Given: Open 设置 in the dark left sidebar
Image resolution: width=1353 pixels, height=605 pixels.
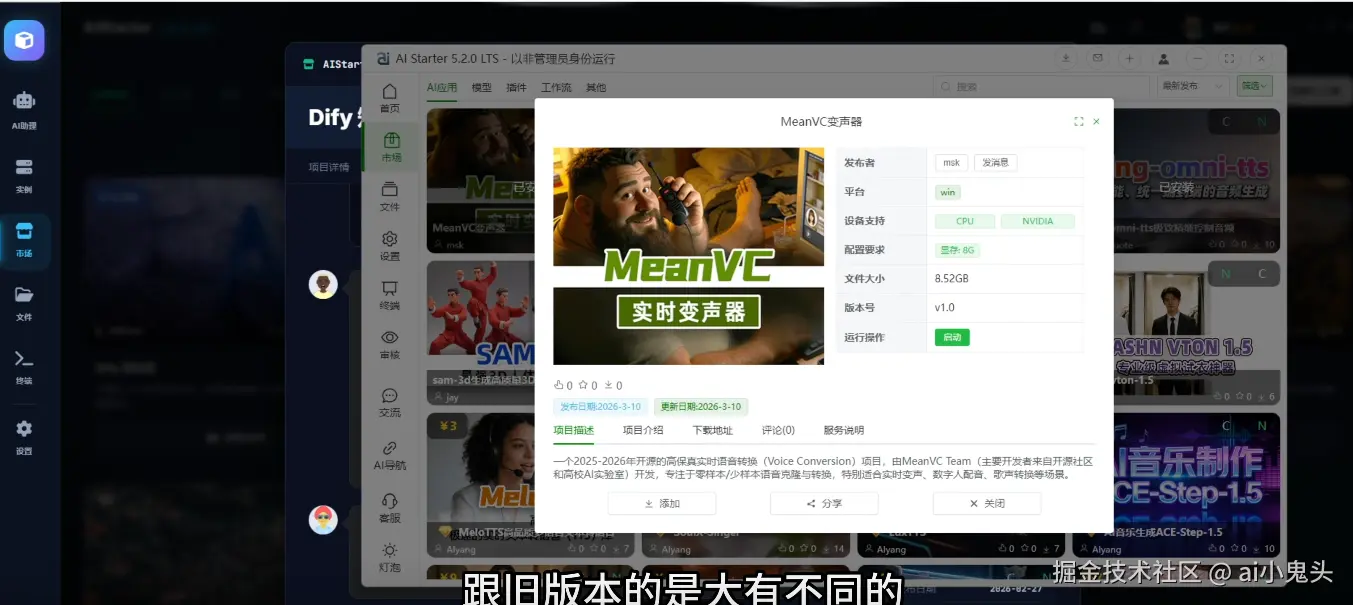Looking at the screenshot, I should (24, 436).
